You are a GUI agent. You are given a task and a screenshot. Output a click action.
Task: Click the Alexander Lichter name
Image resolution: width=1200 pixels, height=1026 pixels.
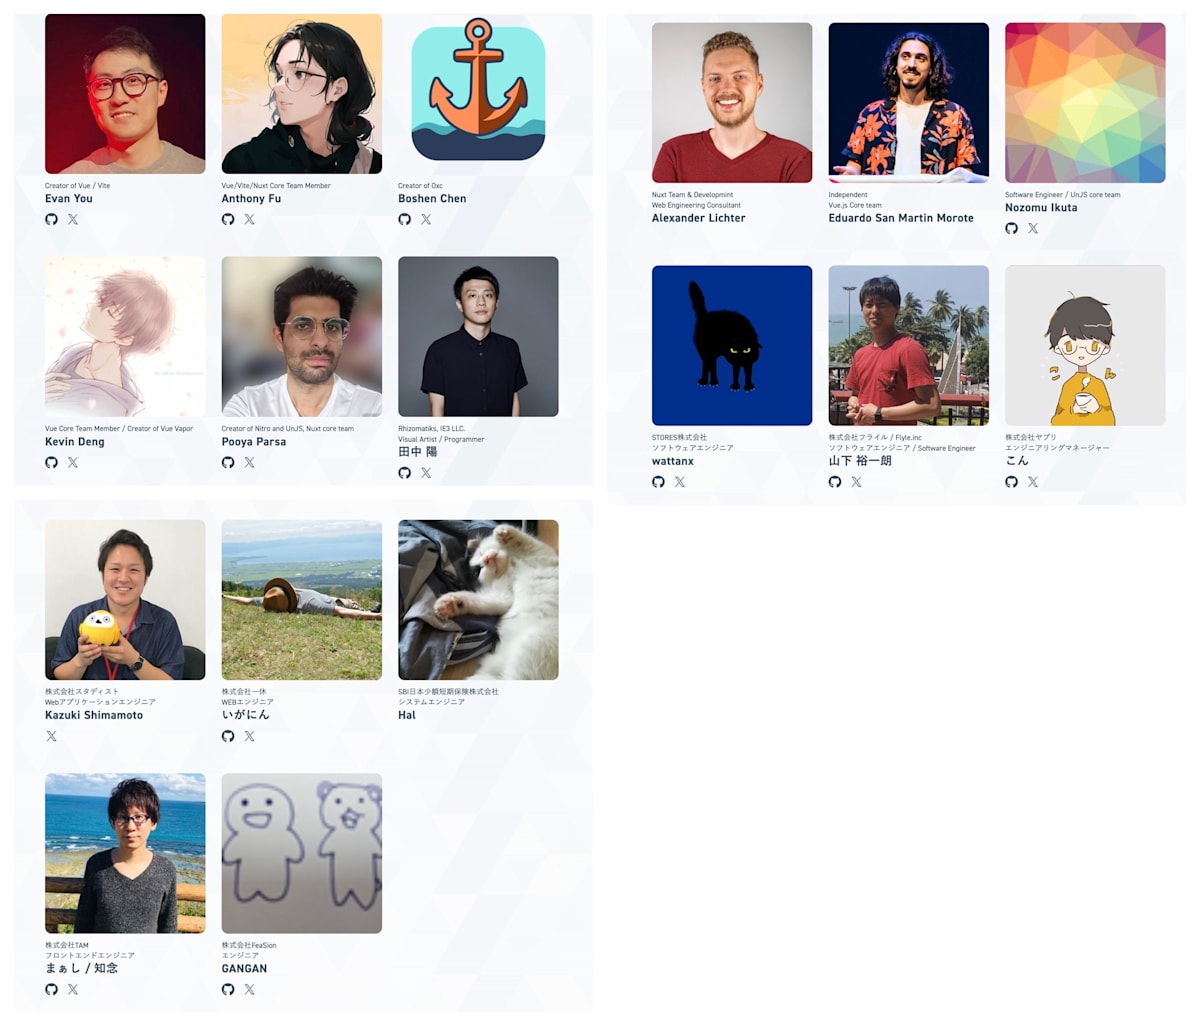[699, 218]
